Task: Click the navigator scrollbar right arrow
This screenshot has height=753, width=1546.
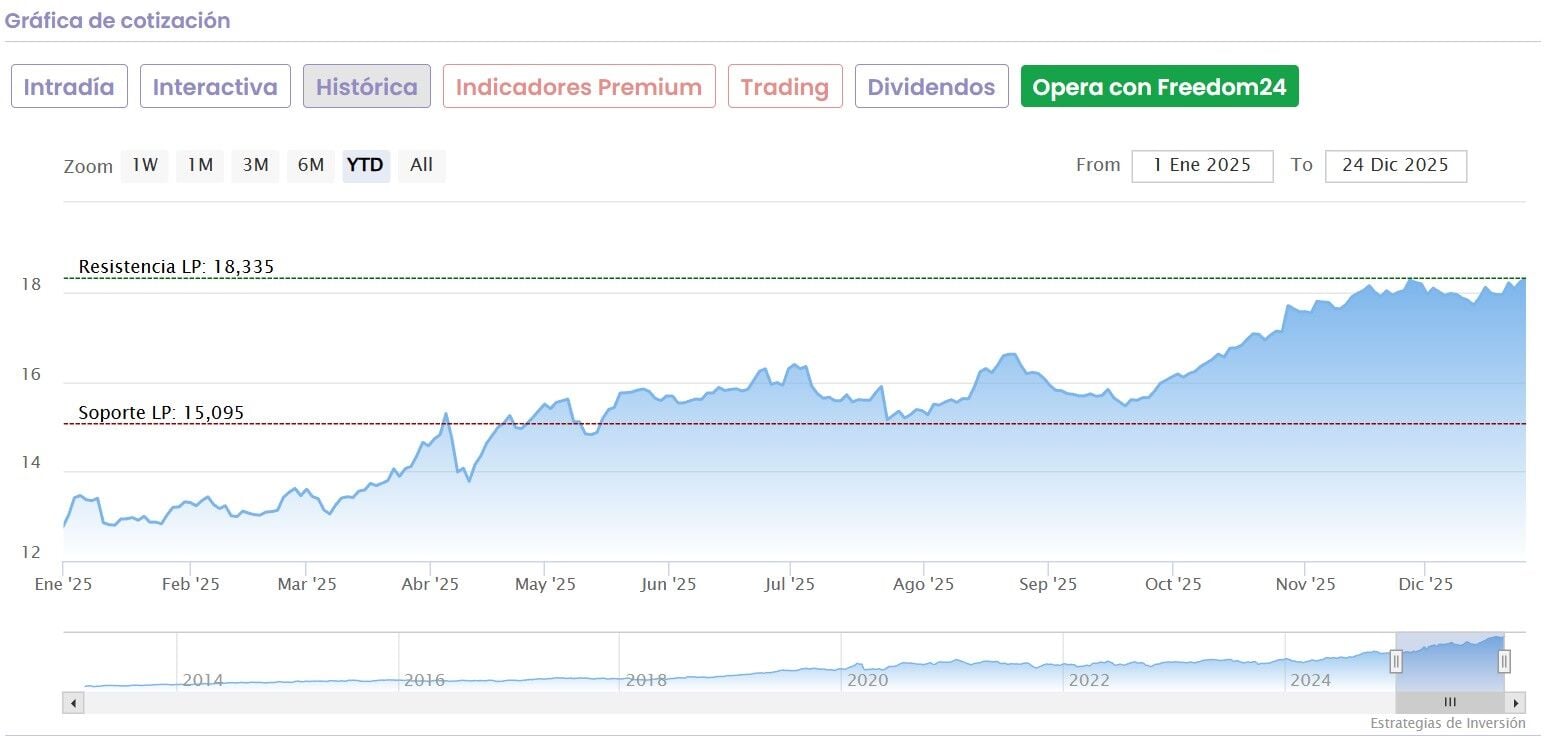Action: pyautogui.click(x=1517, y=702)
